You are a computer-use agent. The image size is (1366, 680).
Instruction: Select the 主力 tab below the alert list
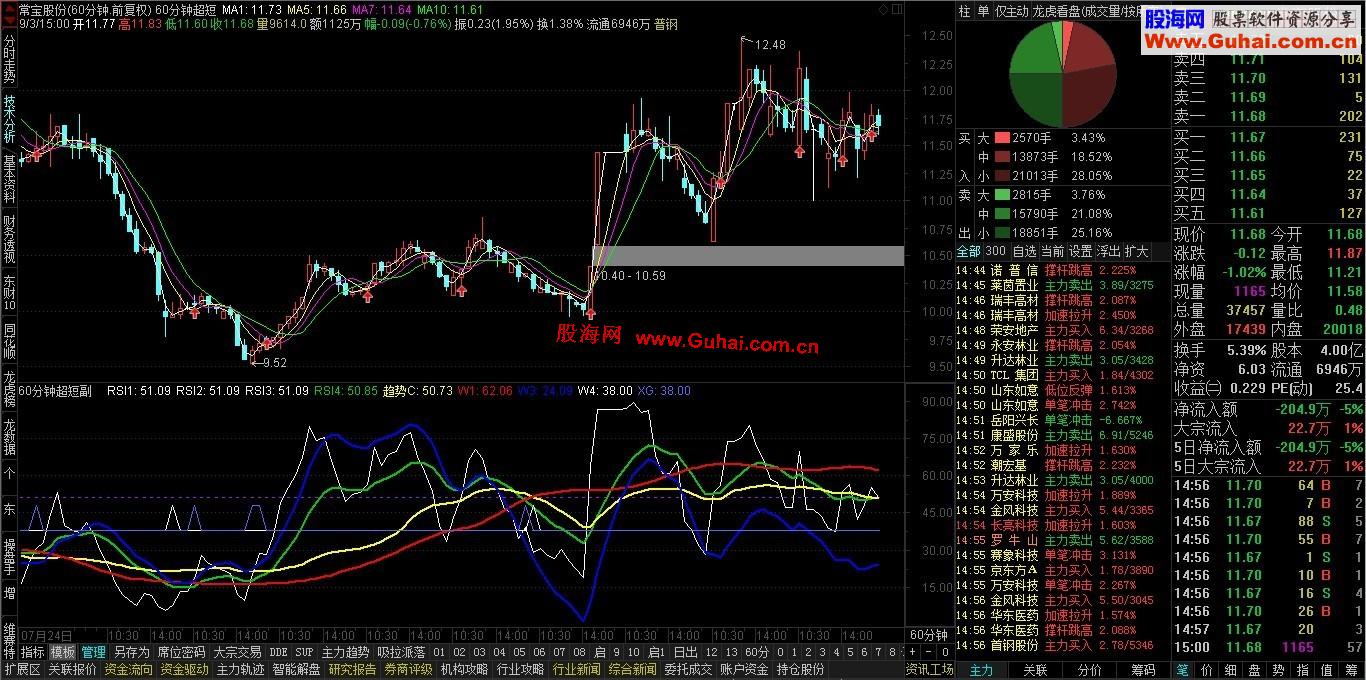pos(982,670)
